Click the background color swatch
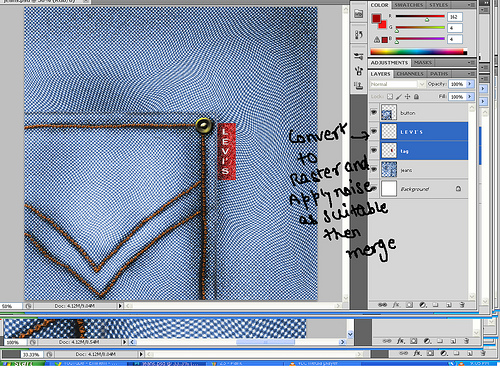 [x=383, y=25]
